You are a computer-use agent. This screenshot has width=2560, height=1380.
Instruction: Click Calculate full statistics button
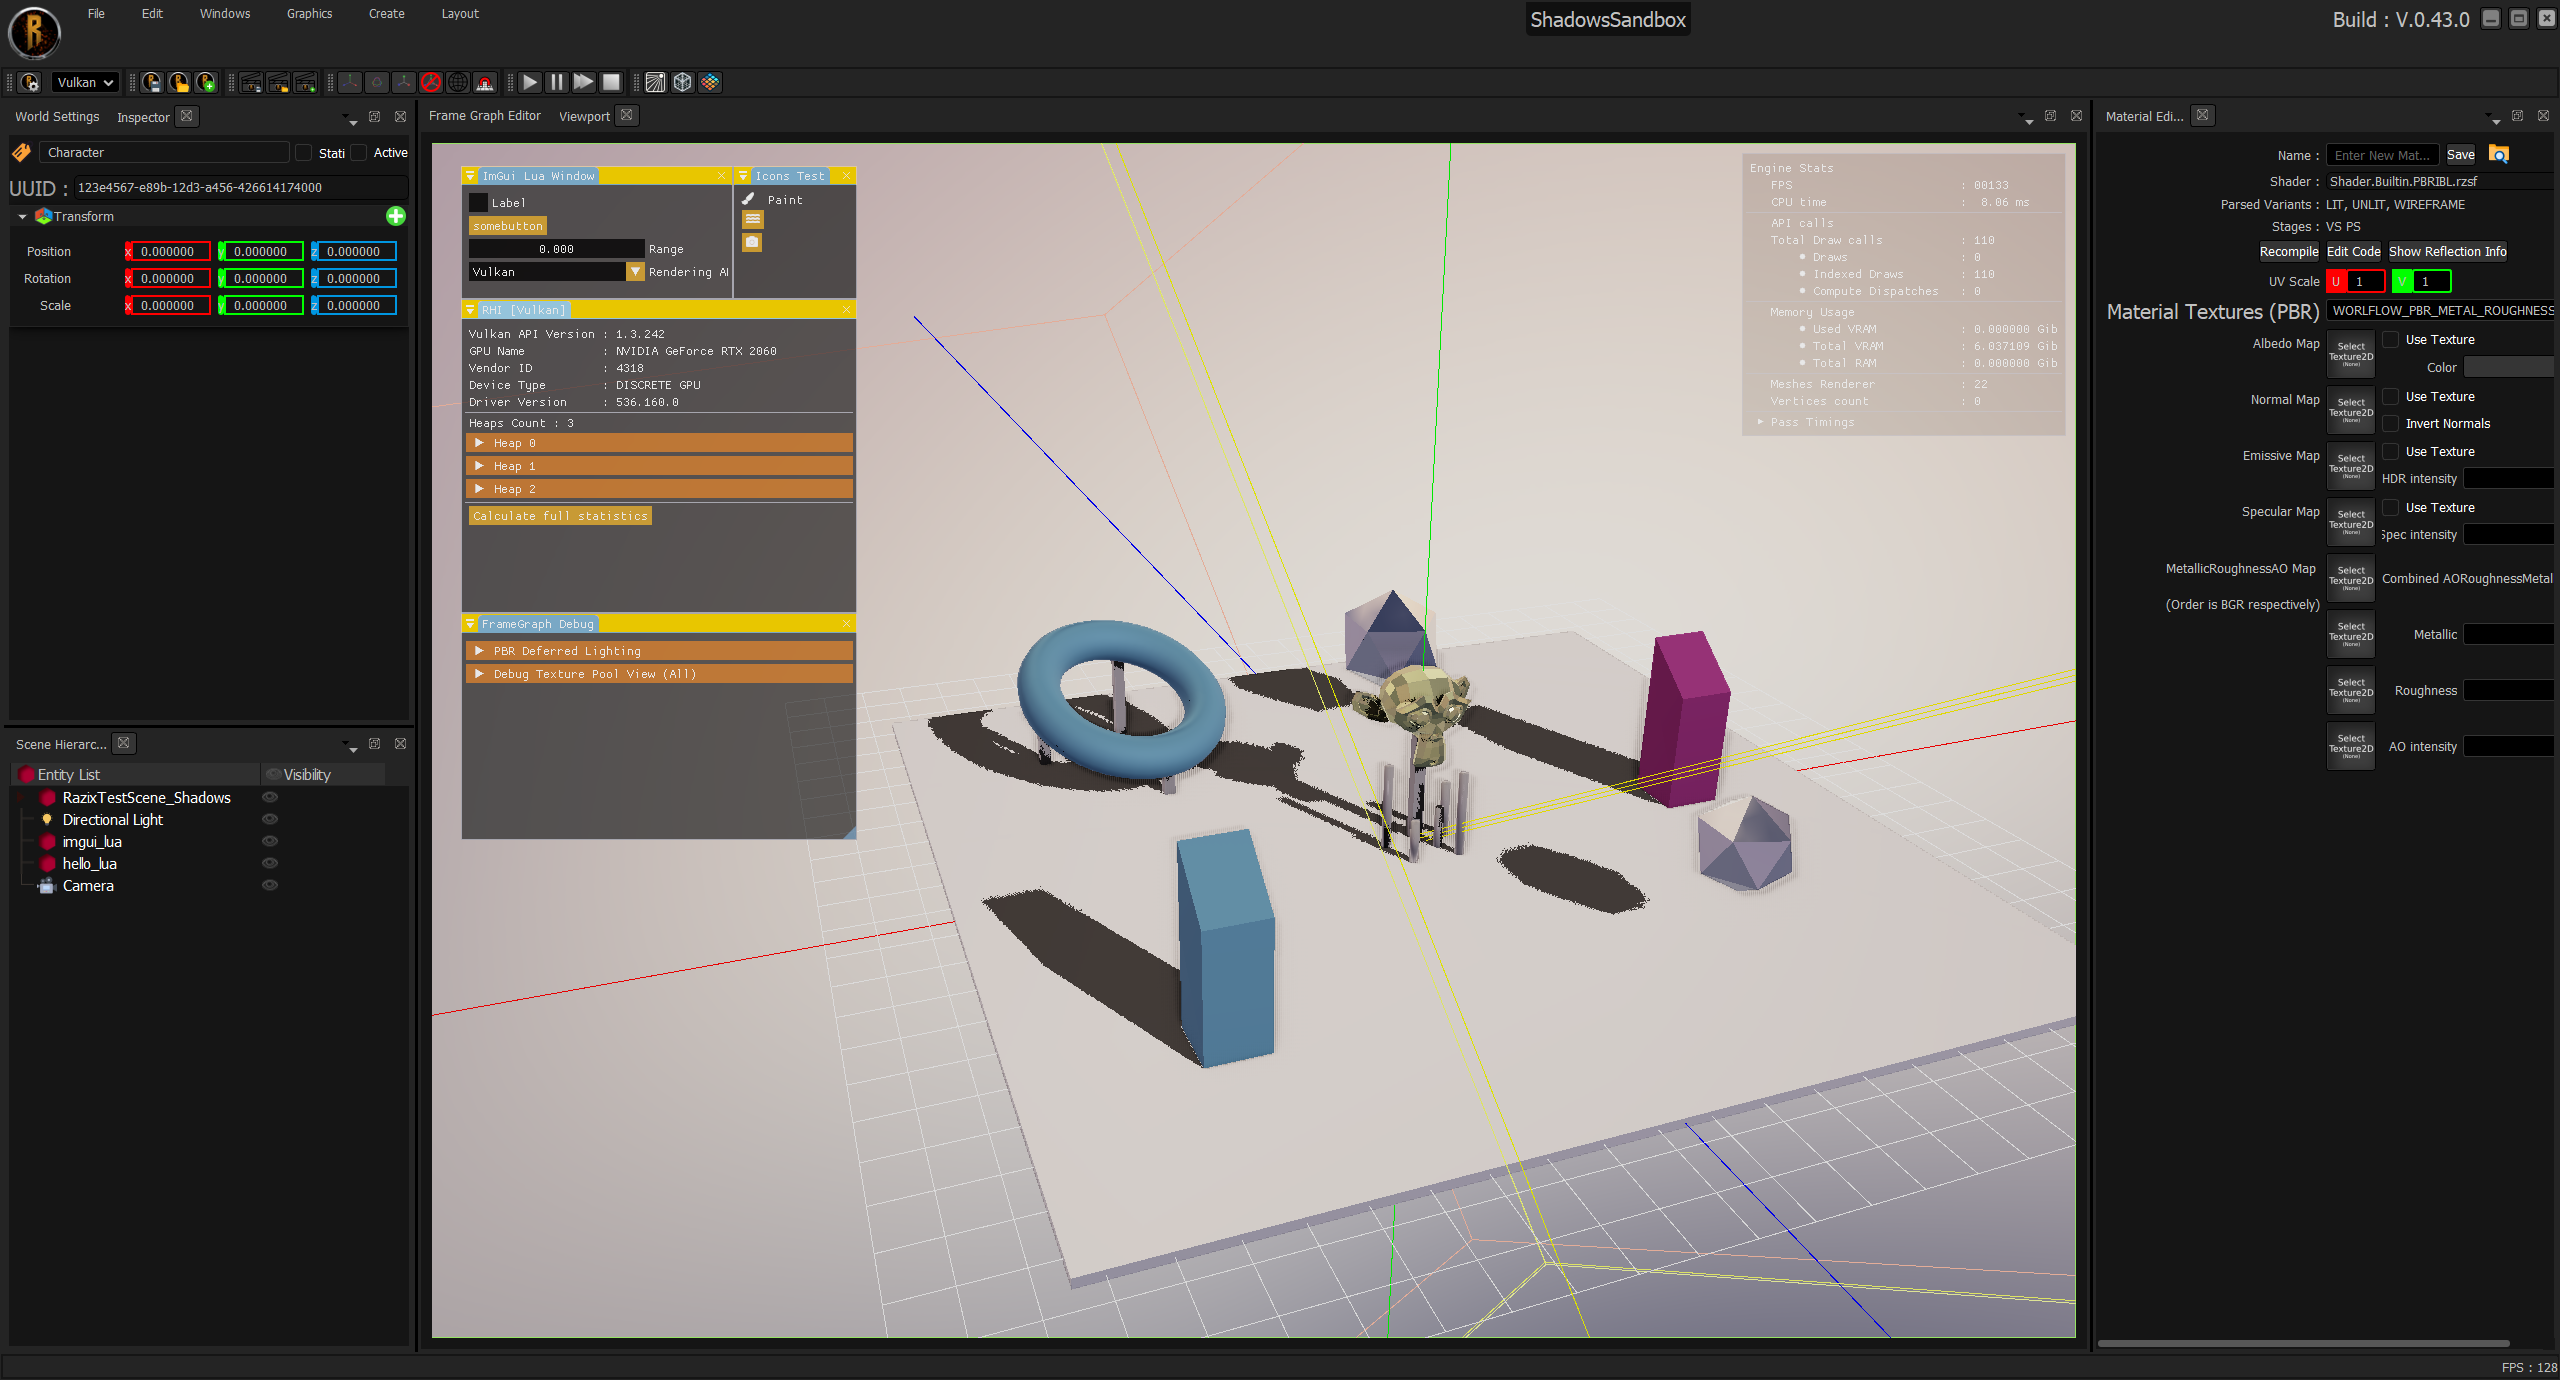[x=560, y=516]
